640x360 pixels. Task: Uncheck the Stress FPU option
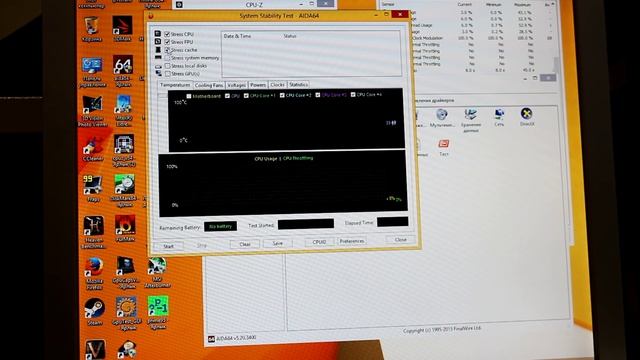(167, 42)
